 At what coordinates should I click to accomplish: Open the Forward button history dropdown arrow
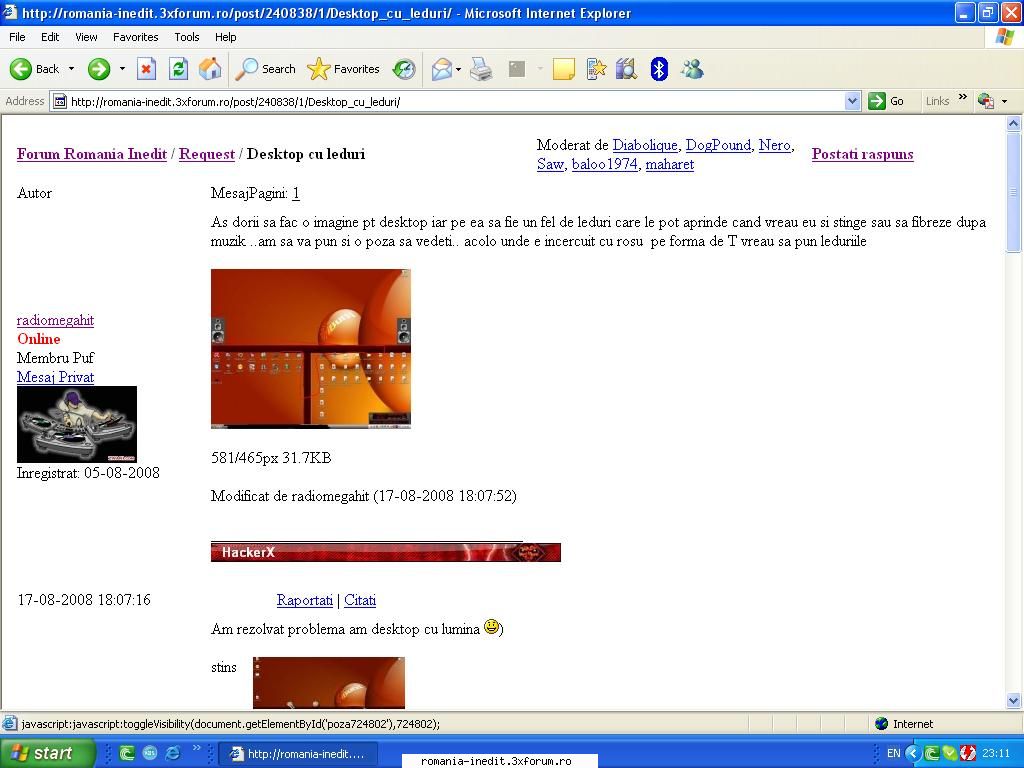(x=122, y=69)
